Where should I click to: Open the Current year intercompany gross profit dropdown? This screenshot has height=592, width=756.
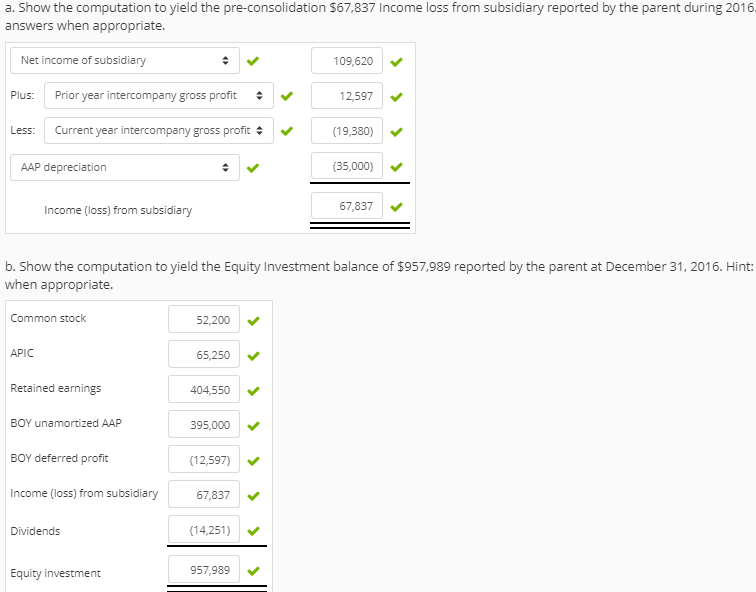click(159, 131)
